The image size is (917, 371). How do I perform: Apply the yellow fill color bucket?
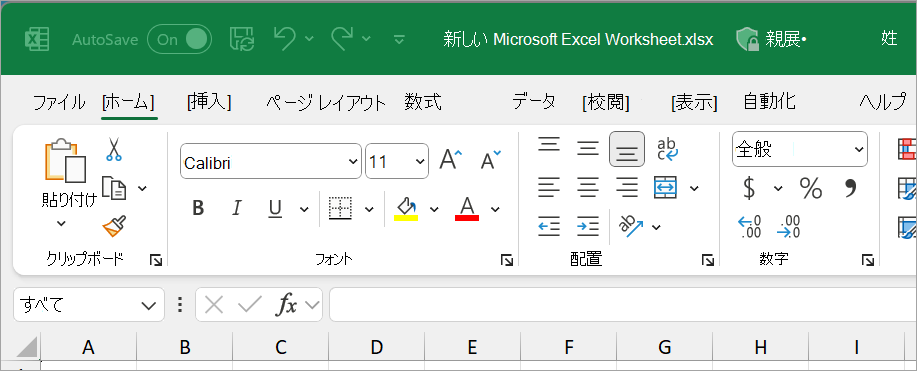tap(406, 208)
